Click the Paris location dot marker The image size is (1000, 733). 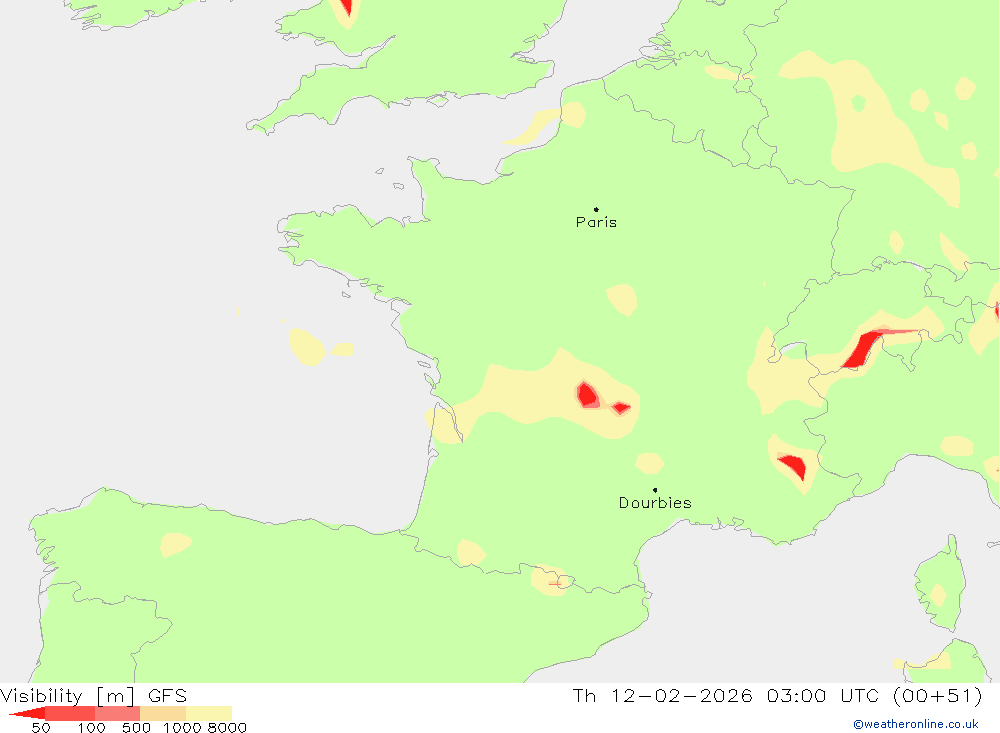(x=596, y=209)
